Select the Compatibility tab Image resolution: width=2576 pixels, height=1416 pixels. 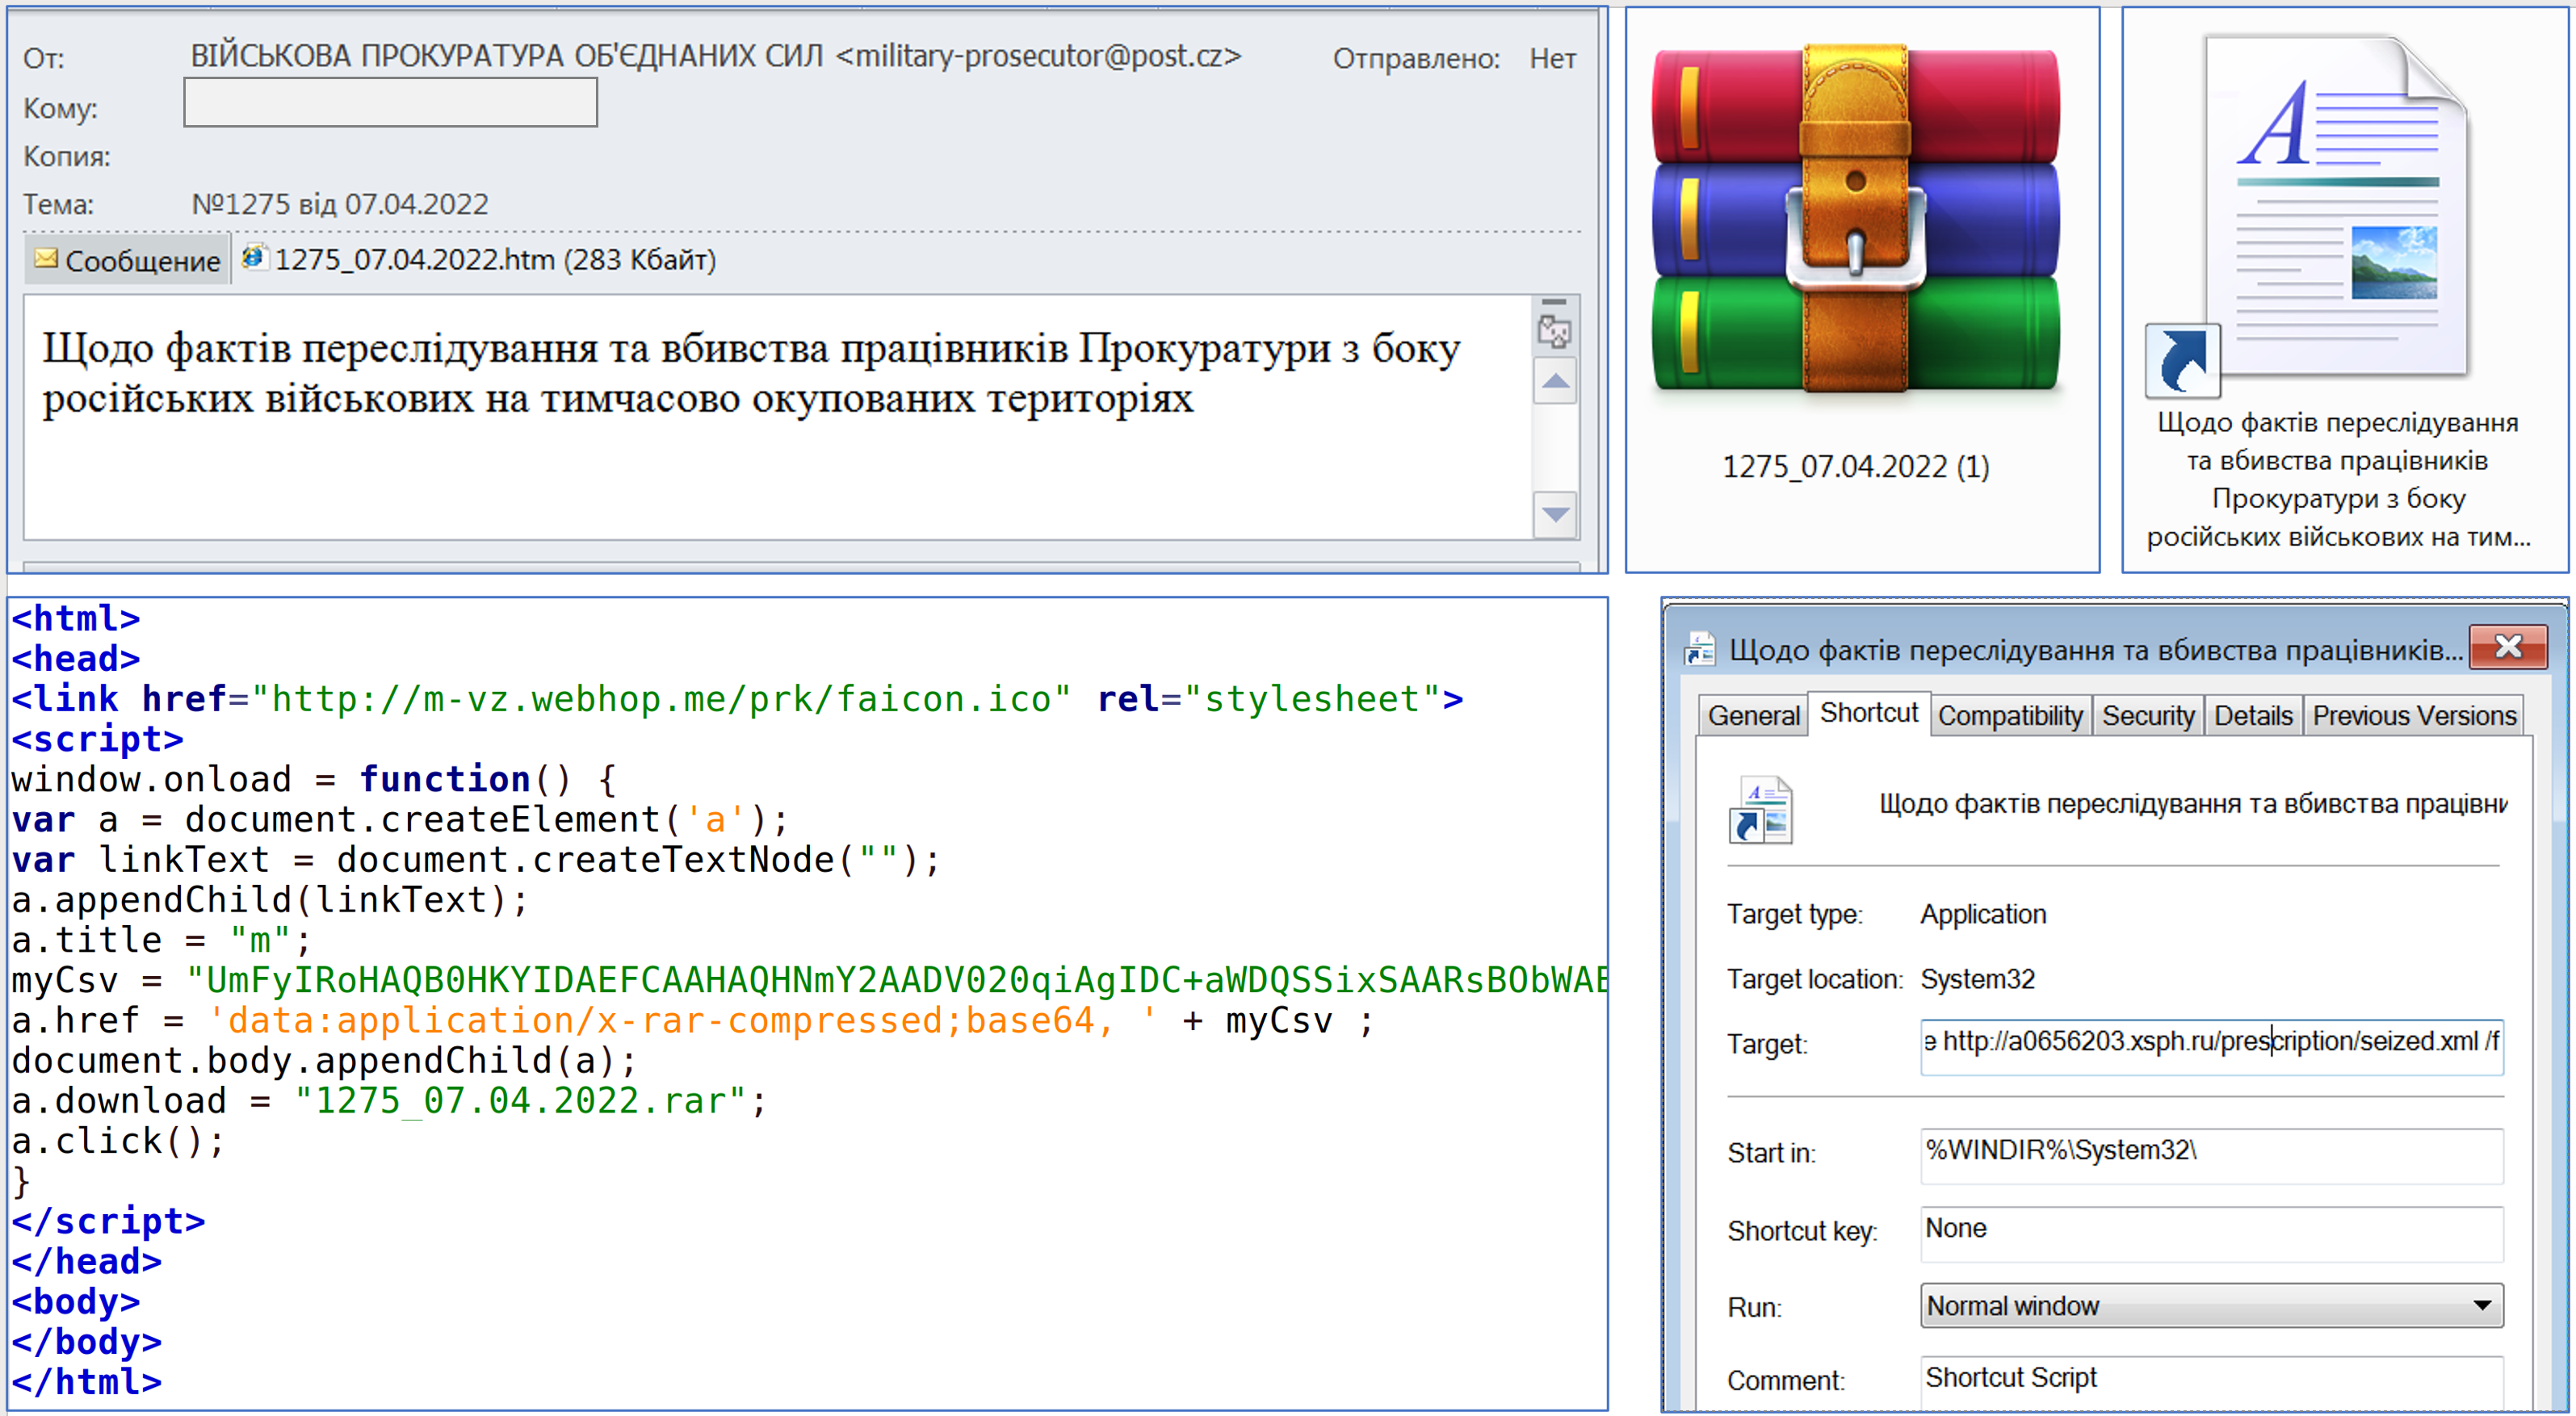click(x=2009, y=715)
